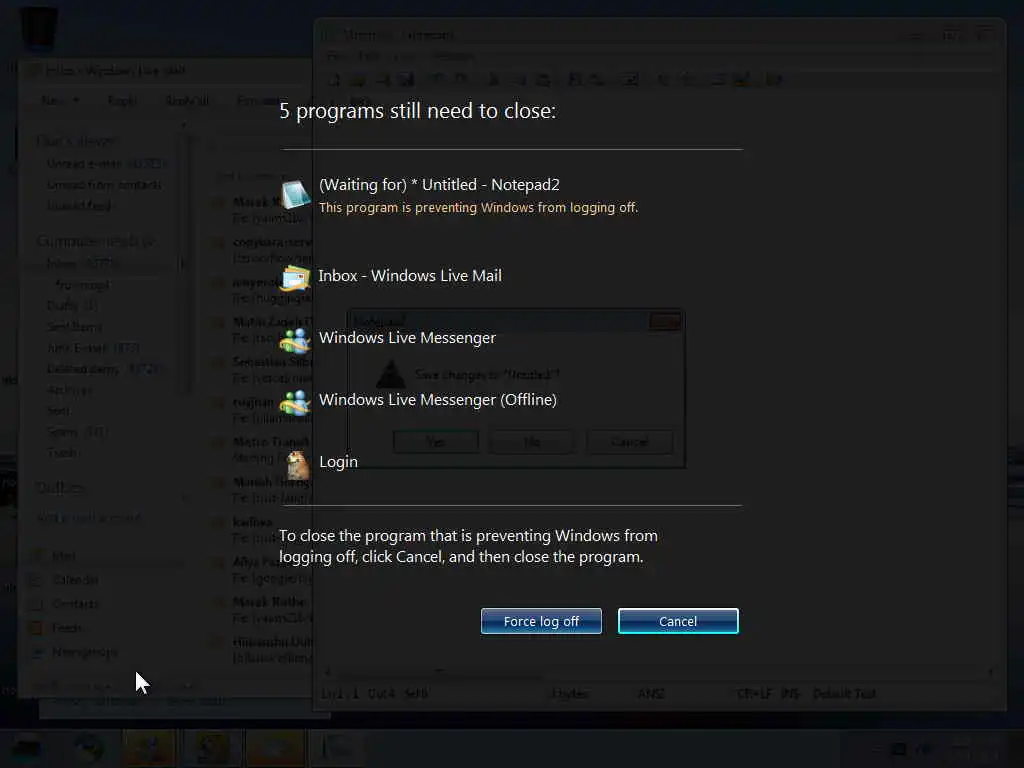1024x768 pixels.
Task: Click No in the dimmed Notepad2 save dialog
Action: click(532, 442)
